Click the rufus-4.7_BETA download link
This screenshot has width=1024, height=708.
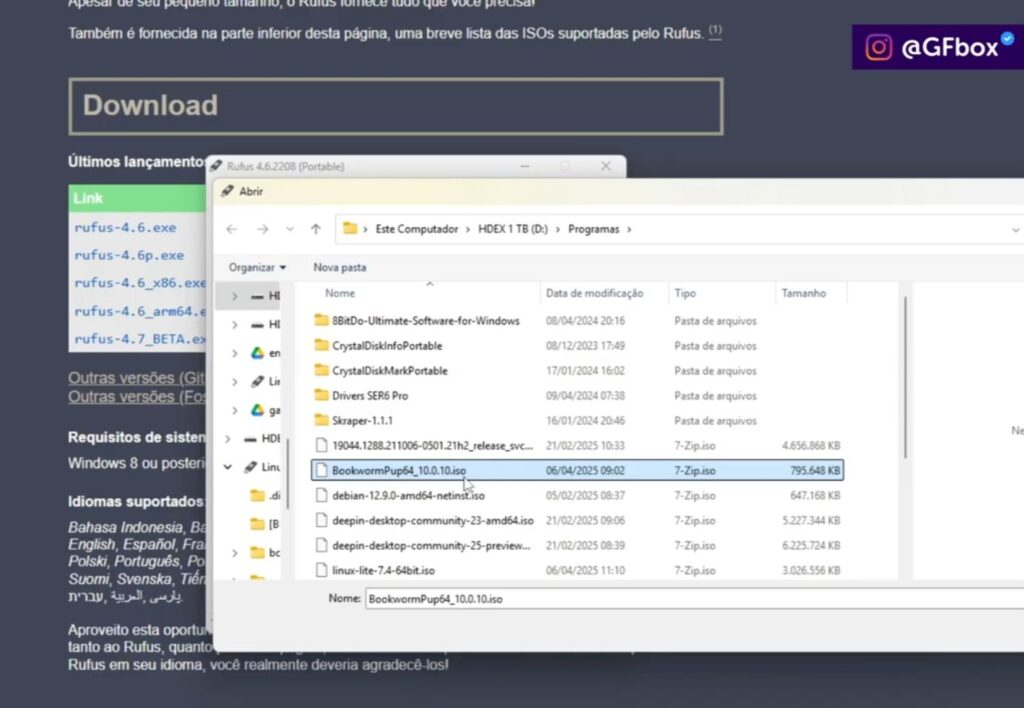[140, 339]
